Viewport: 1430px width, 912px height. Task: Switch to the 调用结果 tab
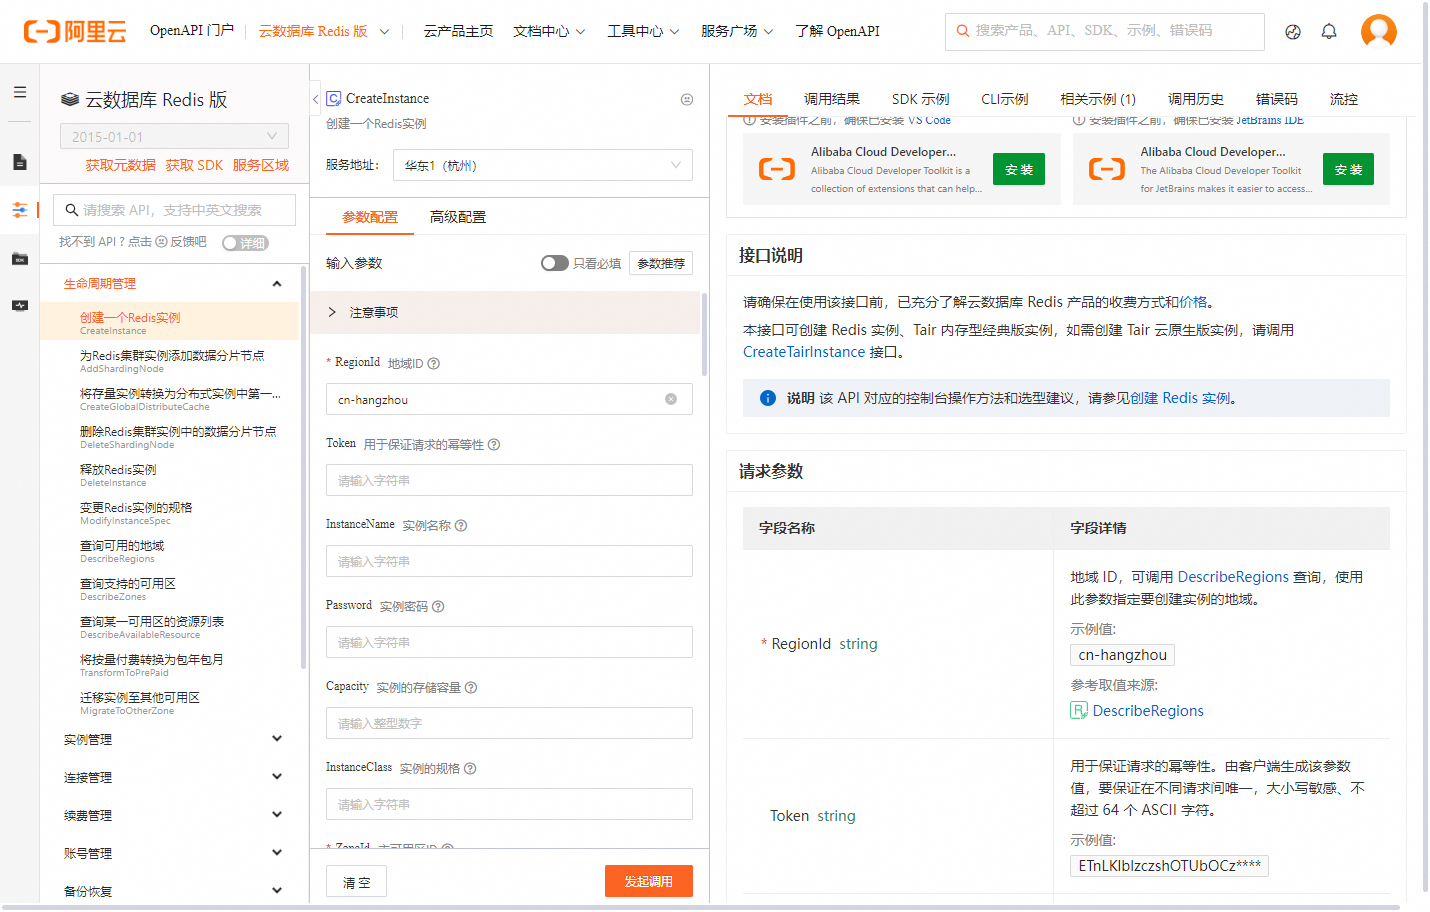(x=832, y=99)
